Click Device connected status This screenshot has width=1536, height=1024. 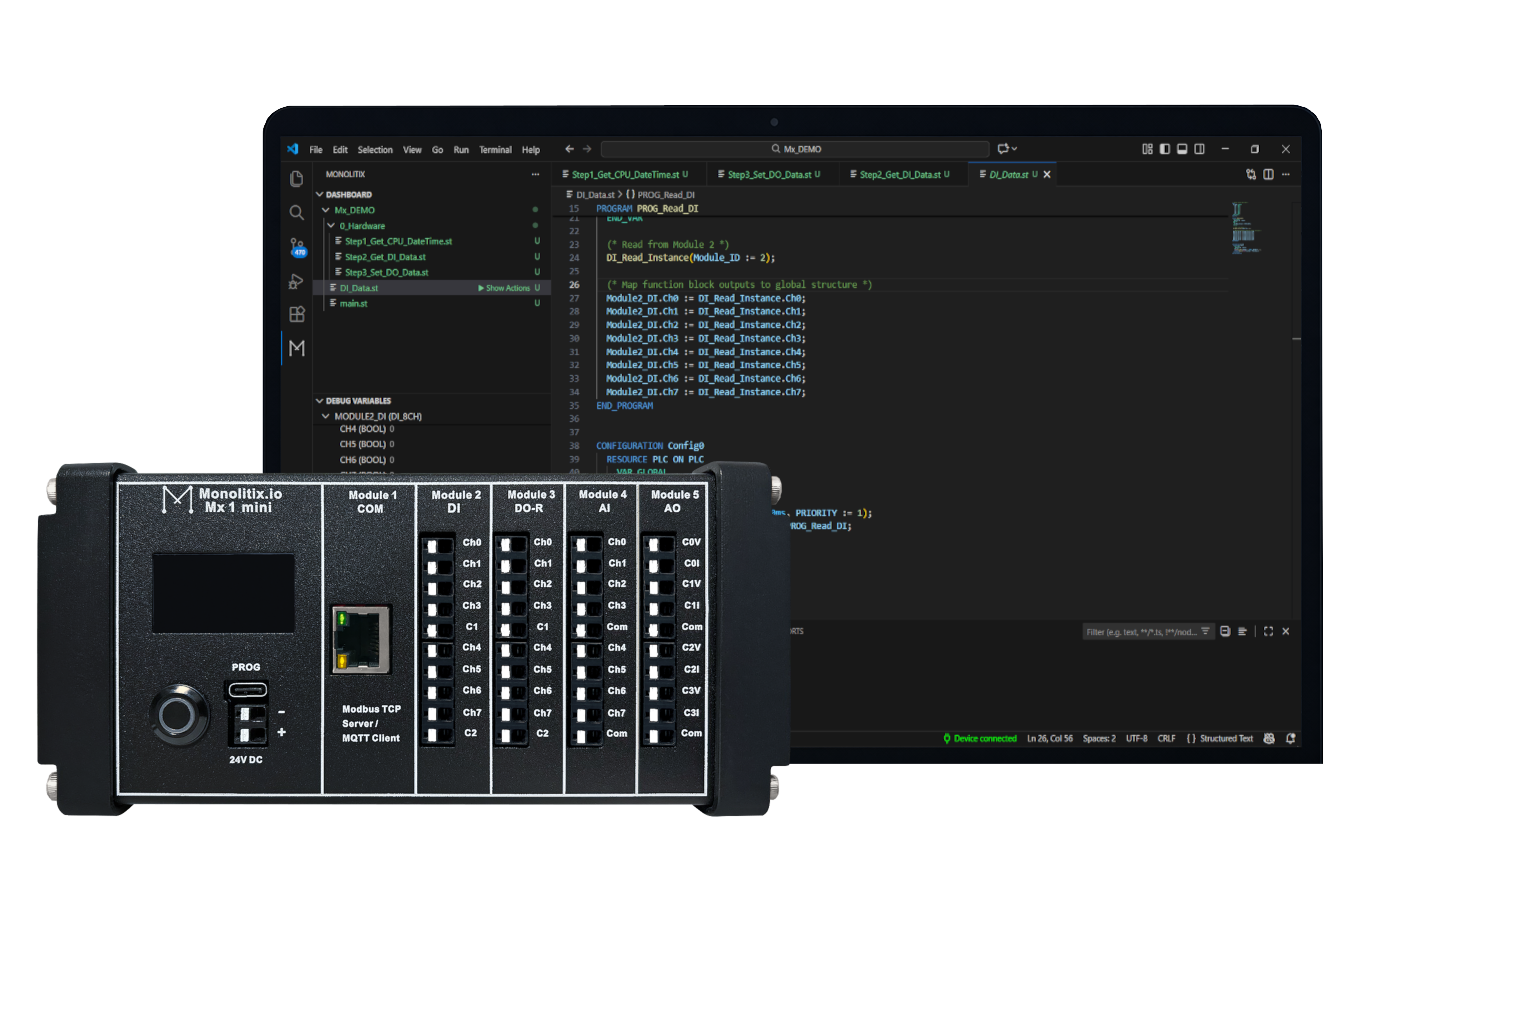pos(980,739)
